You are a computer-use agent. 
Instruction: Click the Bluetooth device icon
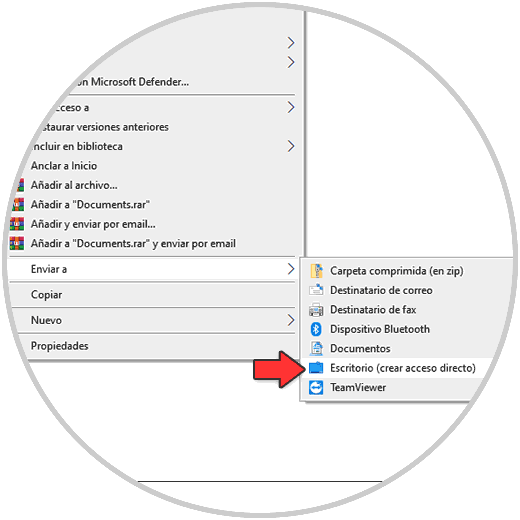pyautogui.click(x=316, y=329)
